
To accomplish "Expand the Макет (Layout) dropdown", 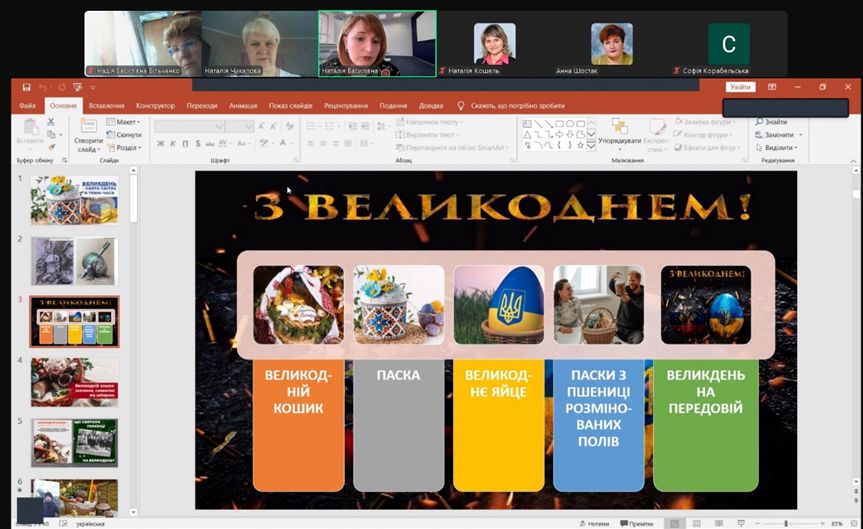I will tap(126, 122).
